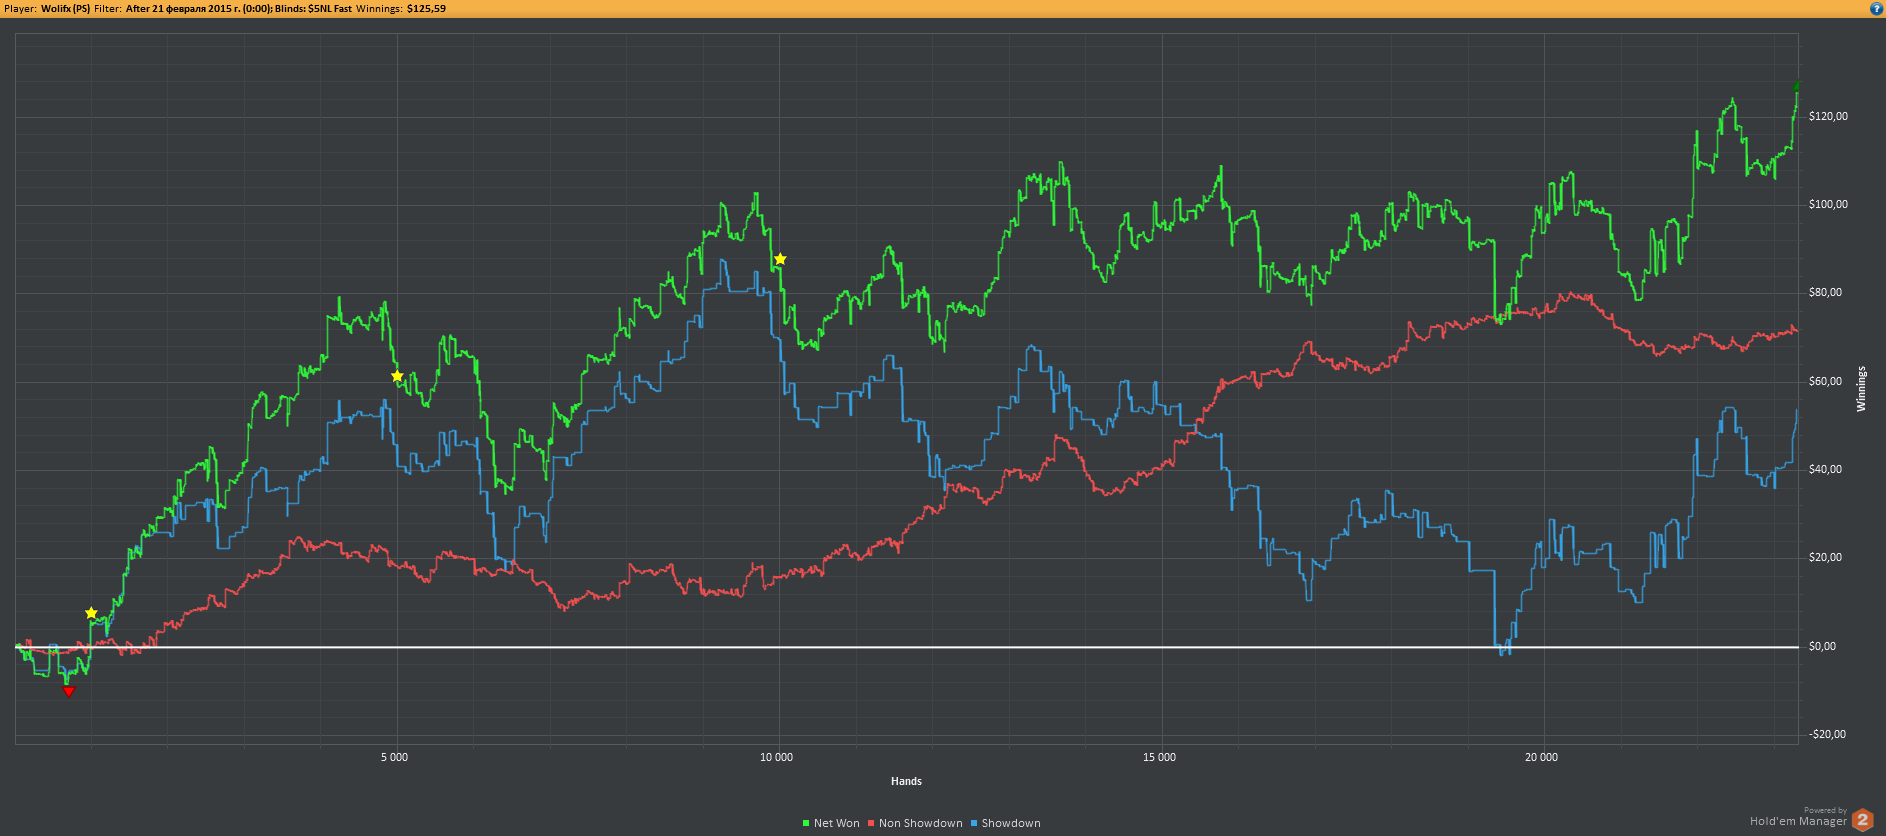1886x836 pixels.
Task: Select the Winnings $125,59 total in header
Action: pyautogui.click(x=401, y=8)
